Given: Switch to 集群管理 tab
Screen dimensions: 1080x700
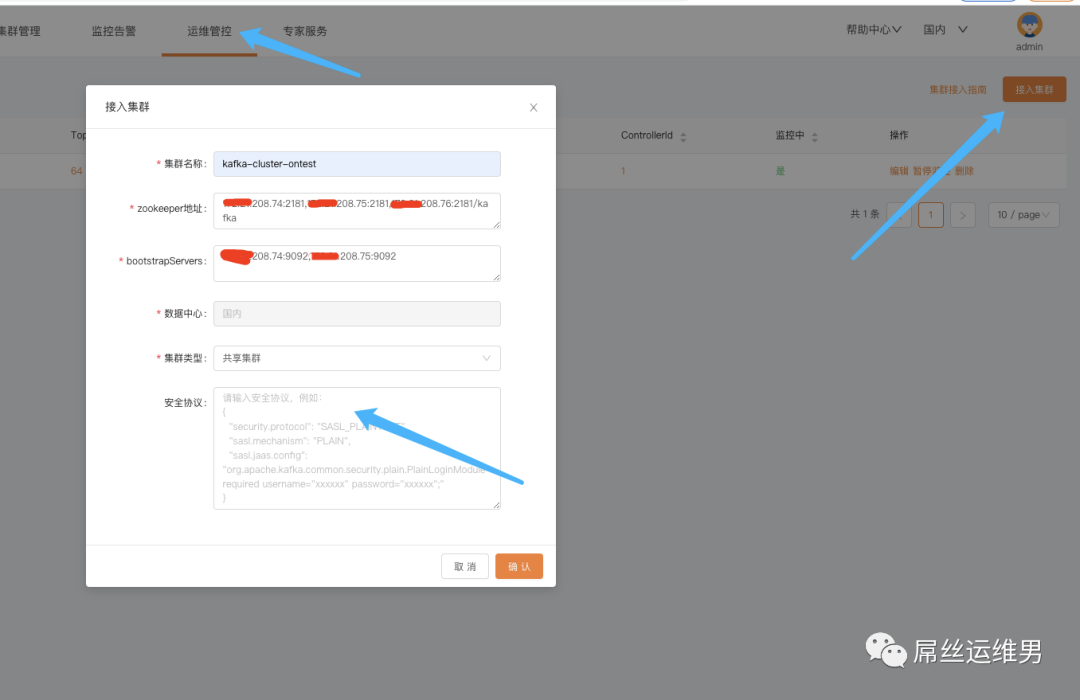Looking at the screenshot, I should coord(20,31).
